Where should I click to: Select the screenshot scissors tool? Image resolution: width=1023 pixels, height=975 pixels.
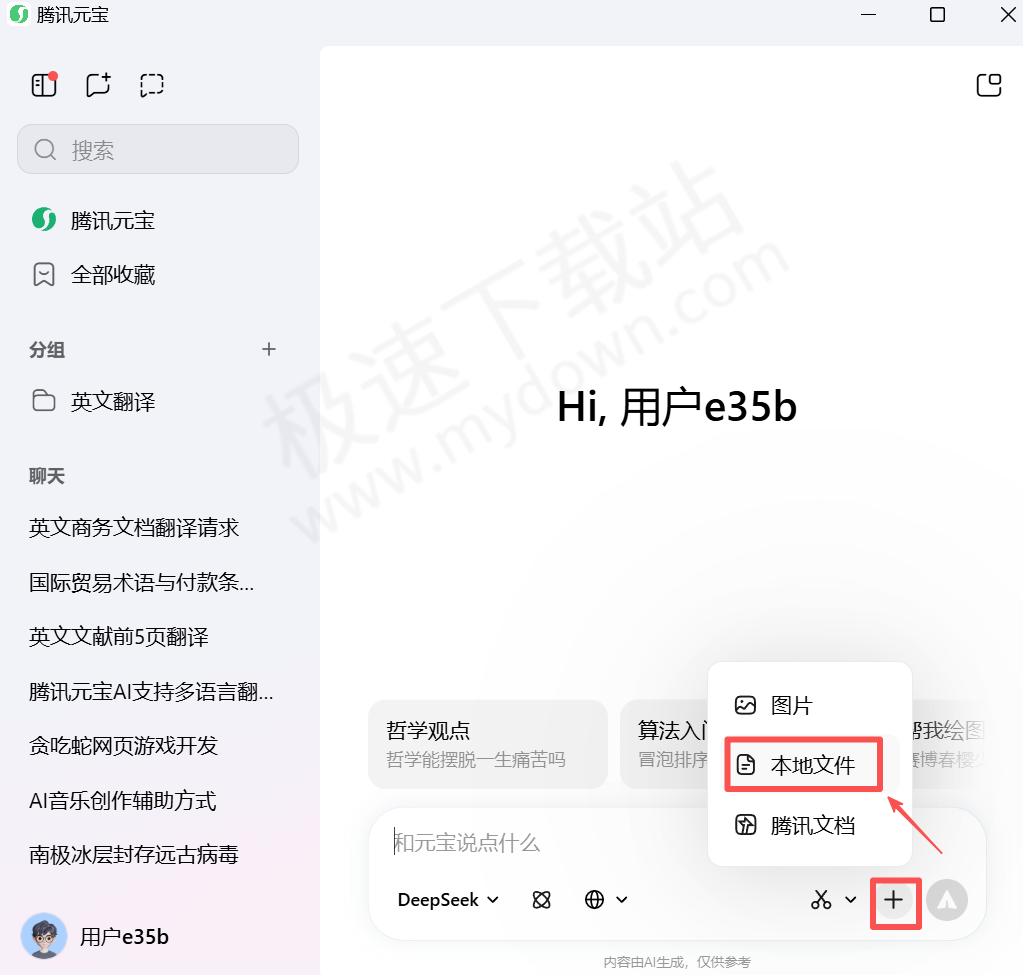click(x=820, y=900)
